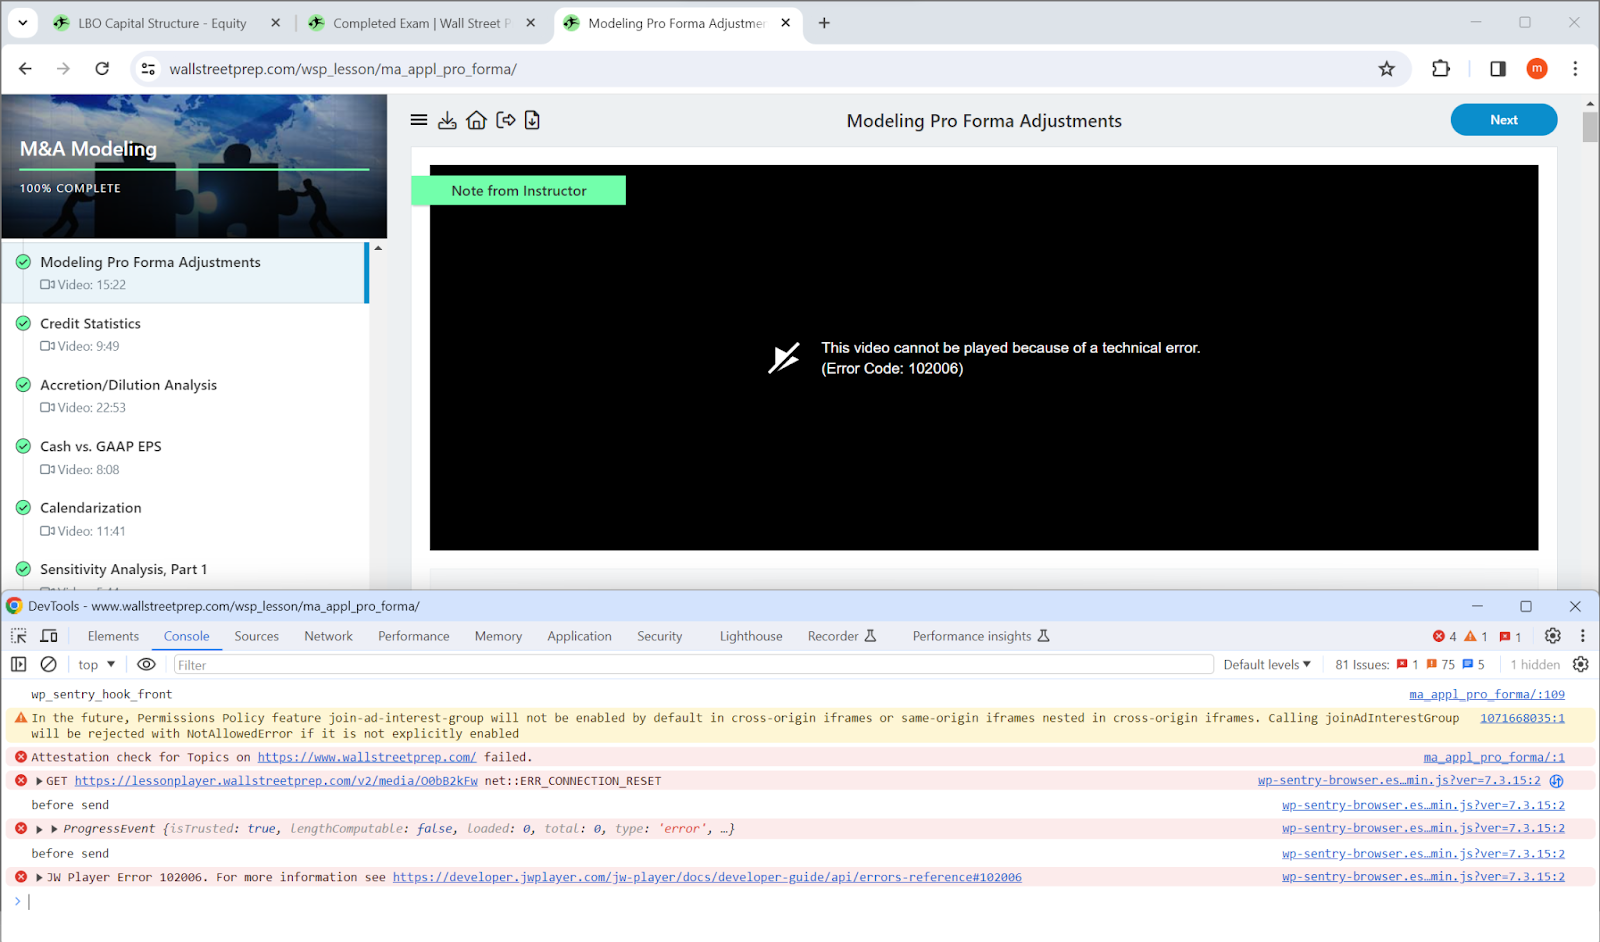The height and width of the screenshot is (942, 1600).
Task: Open ma_appl_pro_forma/:109 source link
Action: [1487, 694]
